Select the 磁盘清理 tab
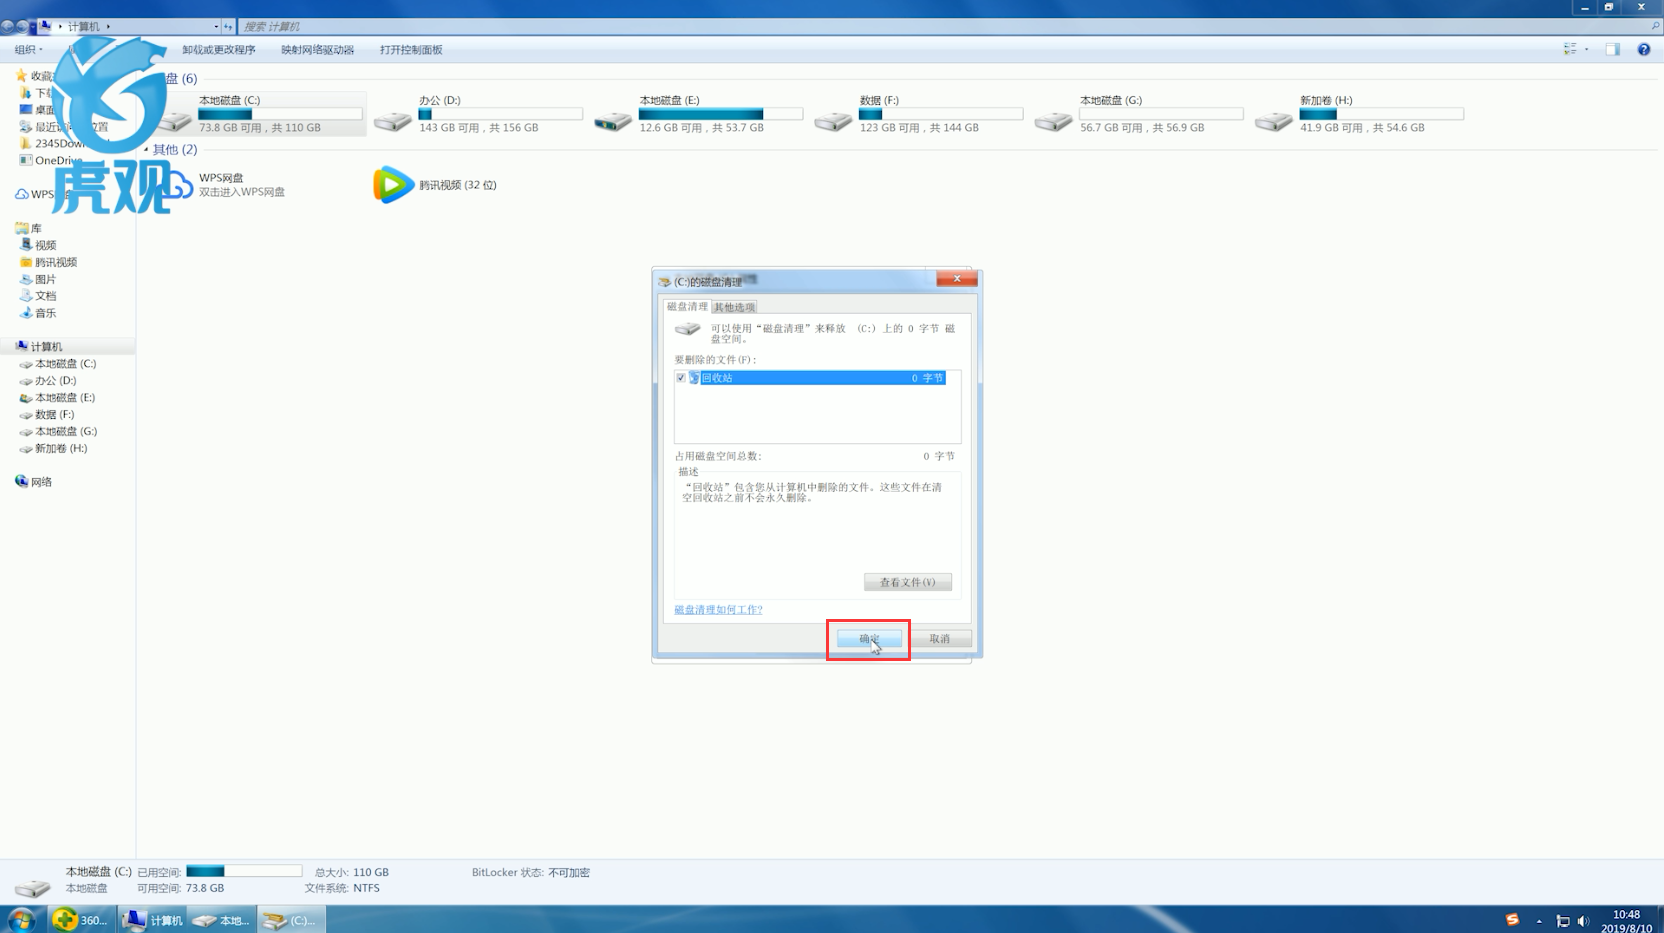The height and width of the screenshot is (933, 1664). [687, 307]
